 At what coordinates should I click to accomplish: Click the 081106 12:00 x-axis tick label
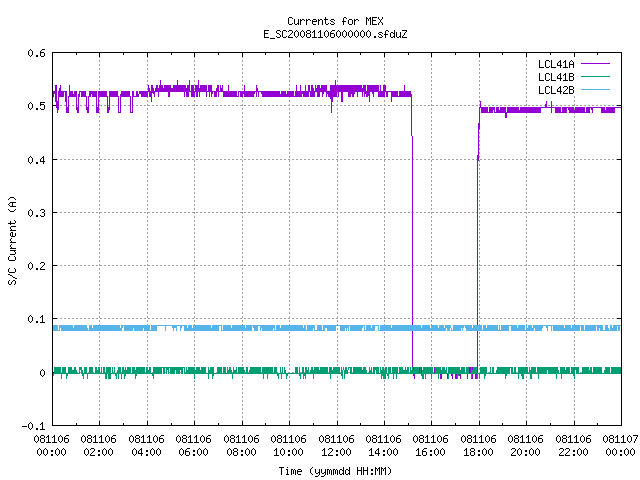click(336, 446)
